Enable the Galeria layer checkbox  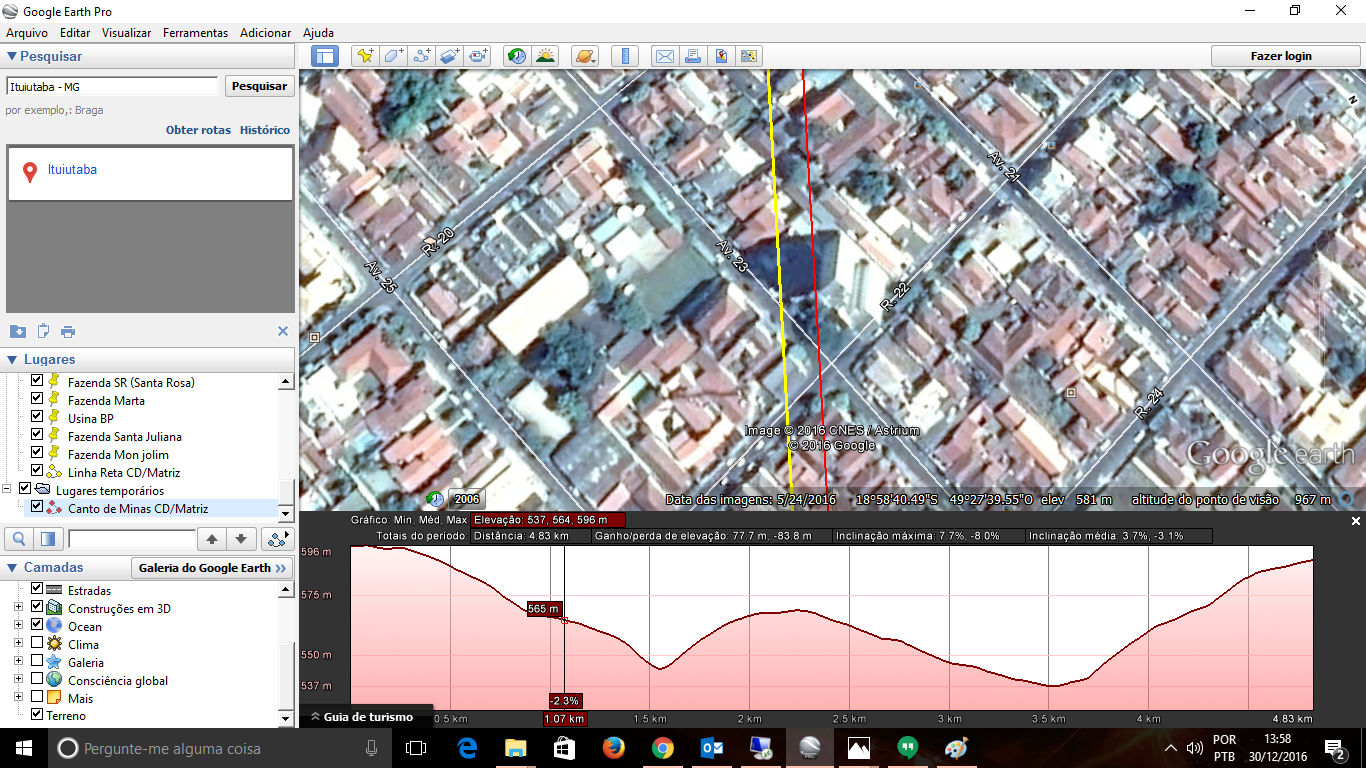37,662
